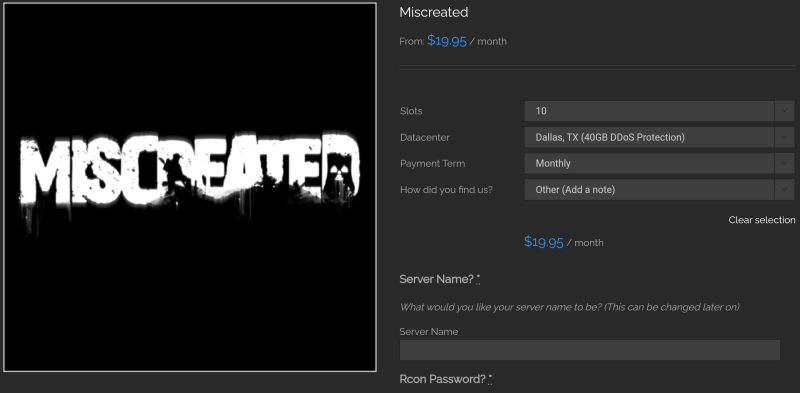This screenshot has height=393, width=800.
Task: Click the 'How did you find us?' label
Action: point(446,190)
